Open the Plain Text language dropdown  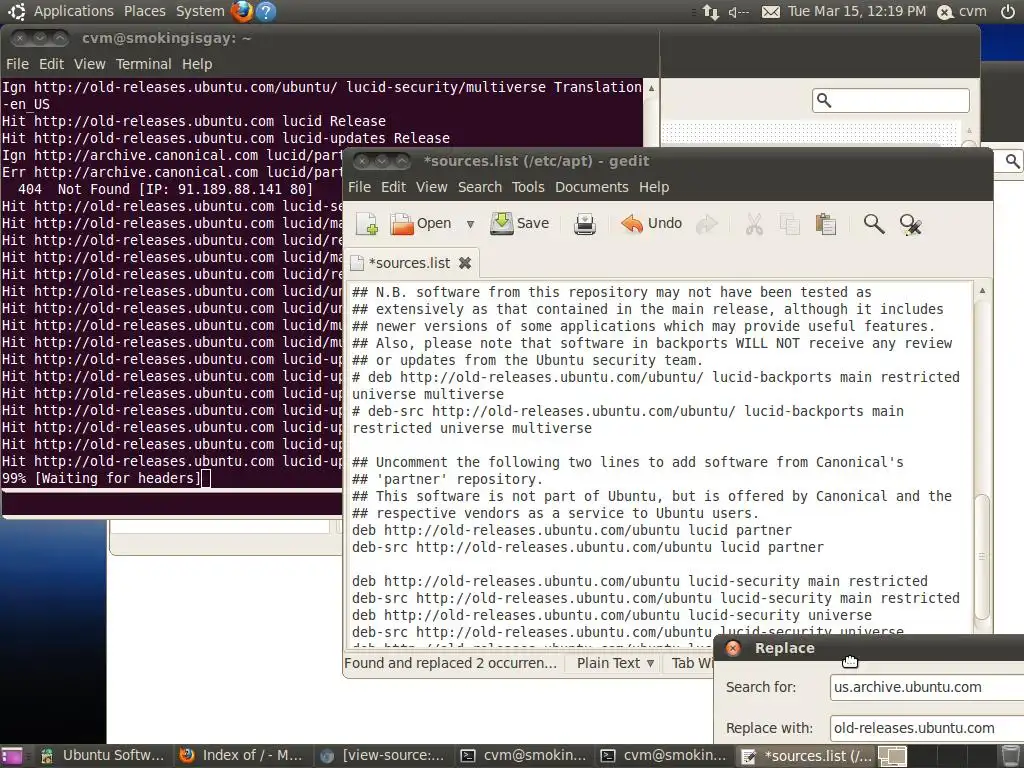click(615, 663)
